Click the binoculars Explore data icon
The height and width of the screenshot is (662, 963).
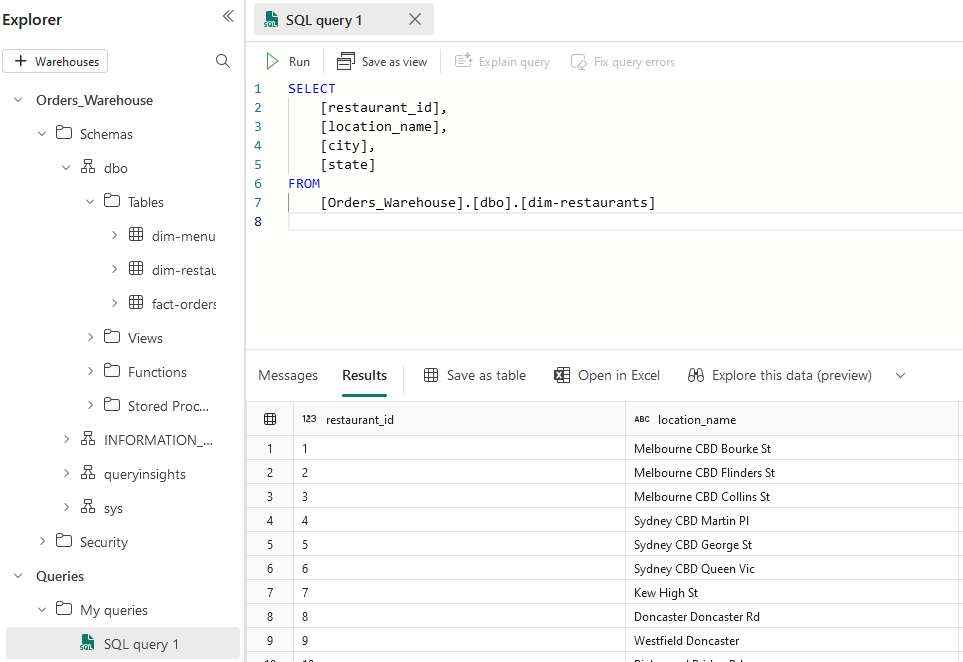click(696, 375)
